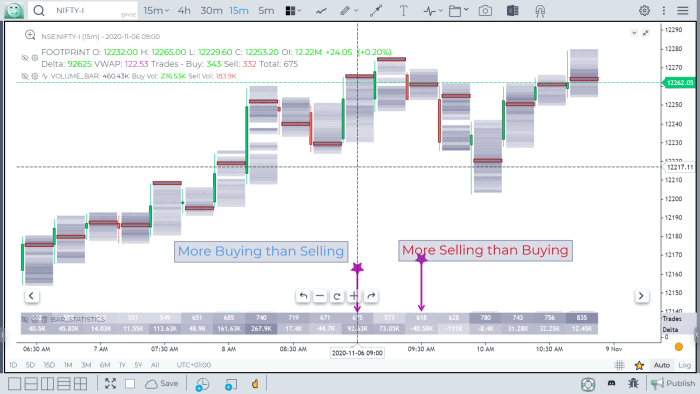This screenshot has width=700, height=394.
Task: Select the pencil drawing tool
Action: 345,11
